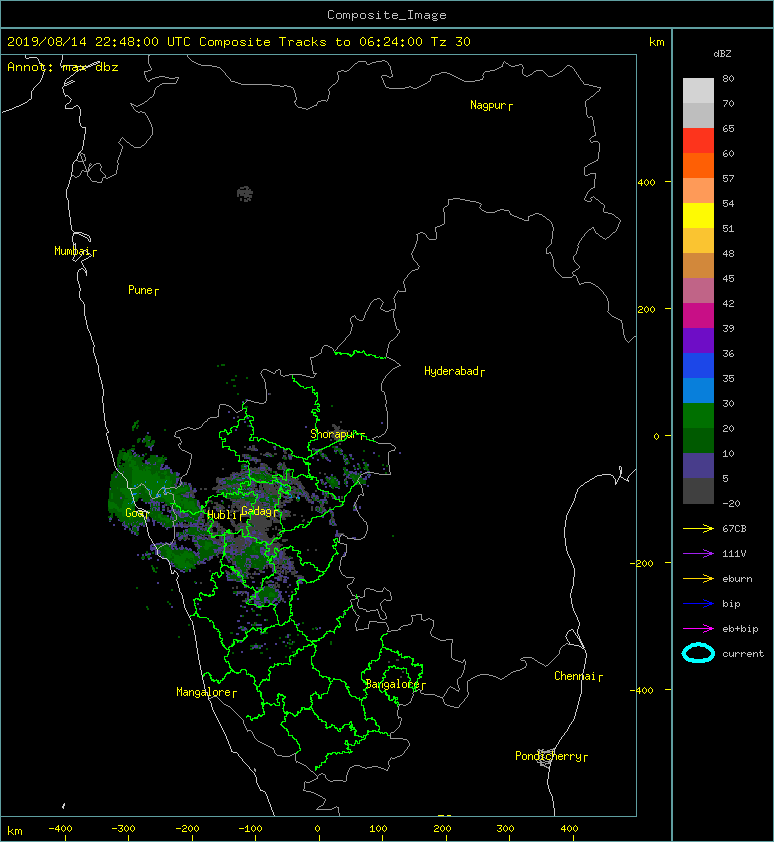Click the slate violet 10 dBZ swatch
Screen dimensions: 774x842
[698, 466]
